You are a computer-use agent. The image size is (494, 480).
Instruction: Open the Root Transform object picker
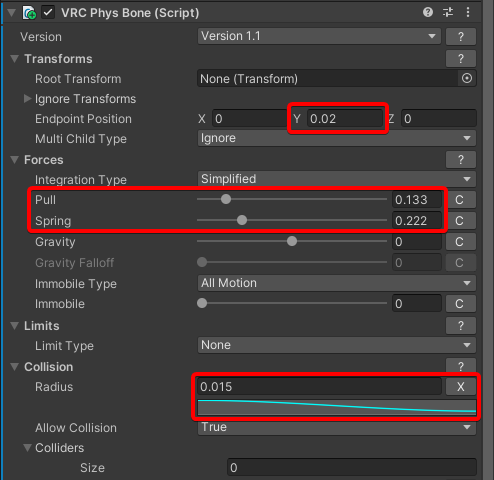pyautogui.click(x=467, y=78)
